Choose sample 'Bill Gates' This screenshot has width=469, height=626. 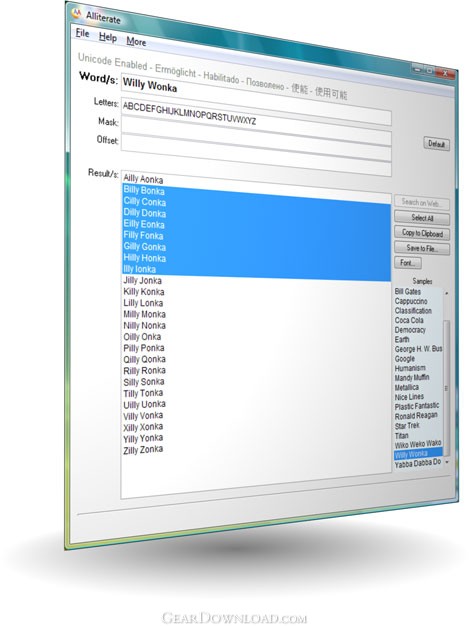pos(408,292)
